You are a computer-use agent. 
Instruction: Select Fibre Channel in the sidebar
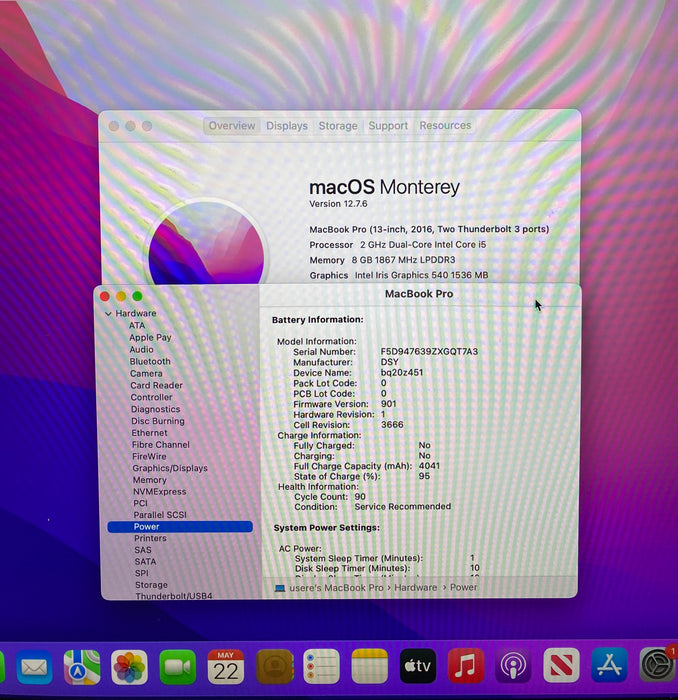161,445
